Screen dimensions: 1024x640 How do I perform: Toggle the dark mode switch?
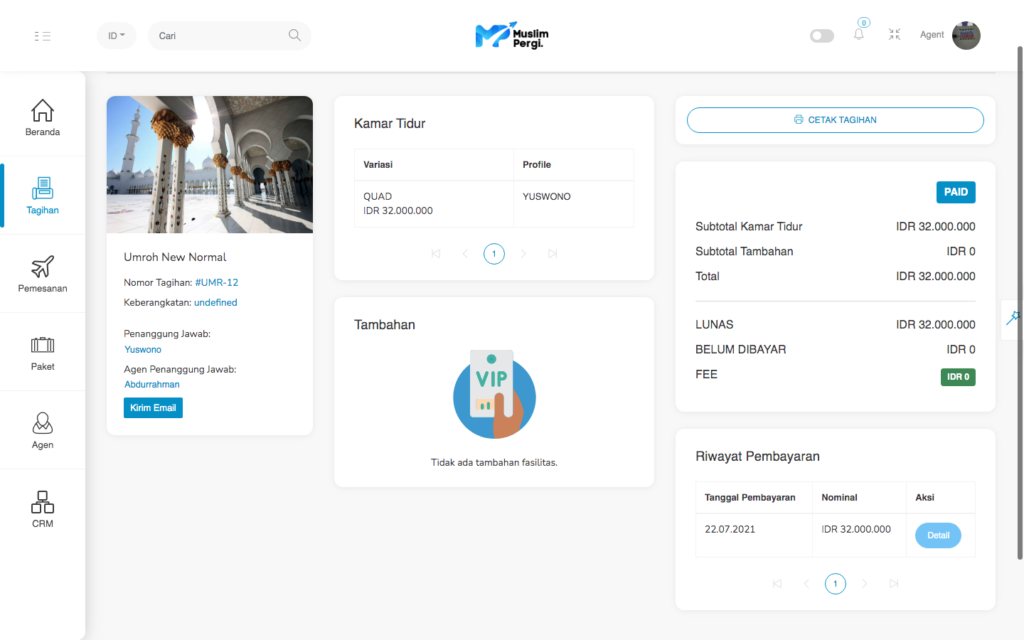click(x=821, y=36)
